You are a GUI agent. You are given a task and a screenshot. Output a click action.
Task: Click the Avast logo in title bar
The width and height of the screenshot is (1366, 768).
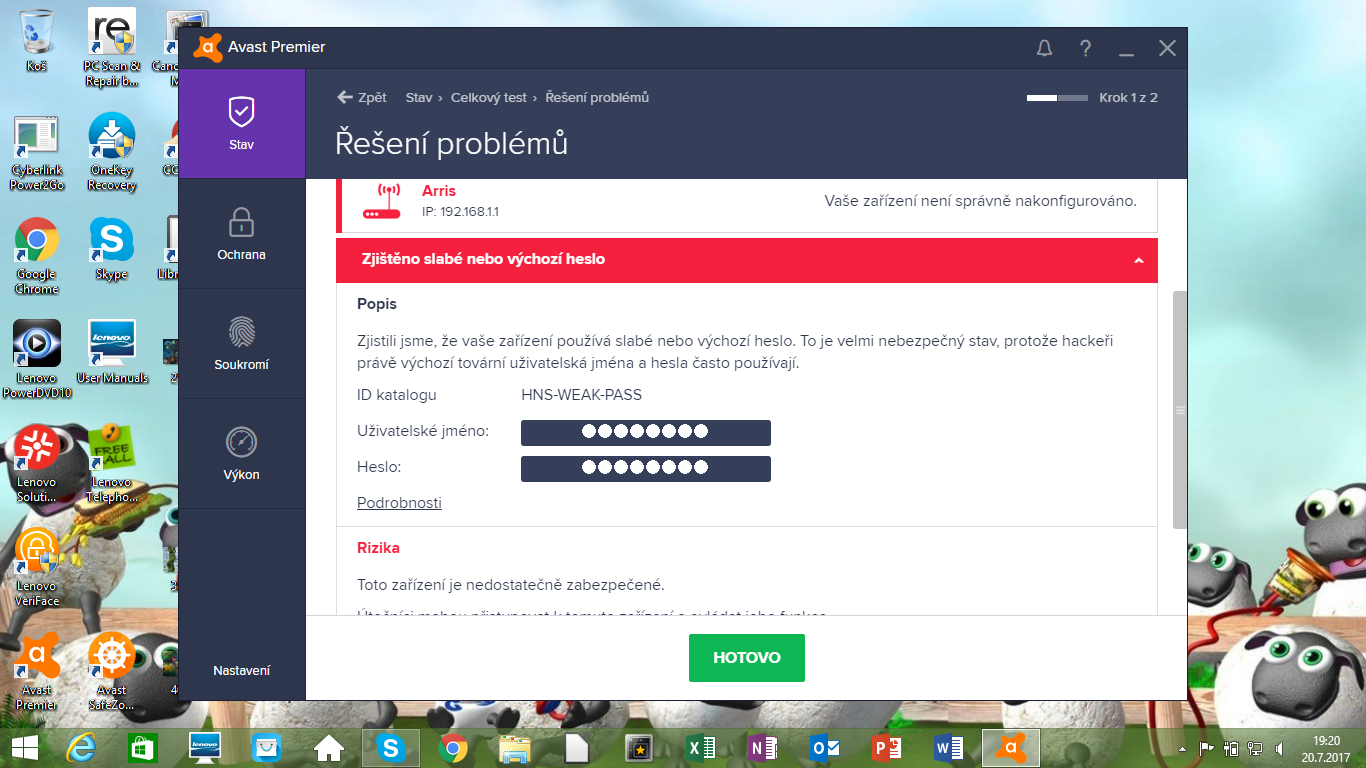(x=208, y=47)
